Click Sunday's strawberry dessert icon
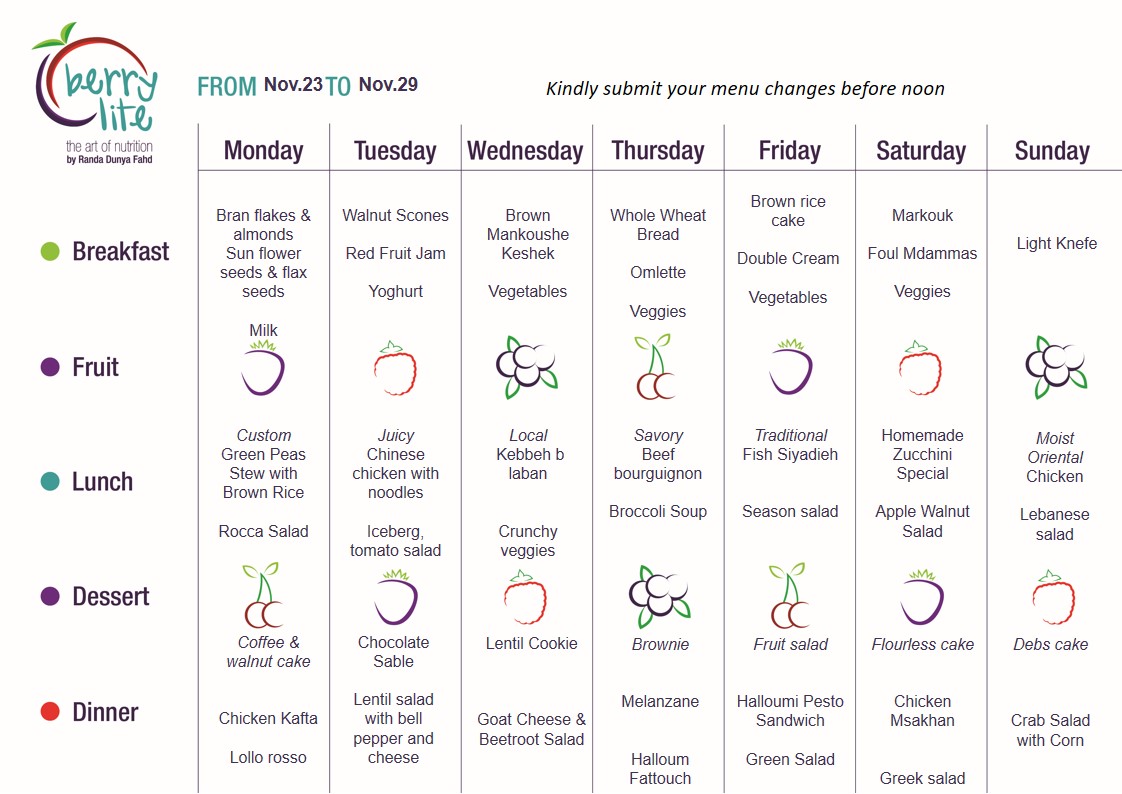Viewport: 1122px width, 794px height. [x=1053, y=597]
